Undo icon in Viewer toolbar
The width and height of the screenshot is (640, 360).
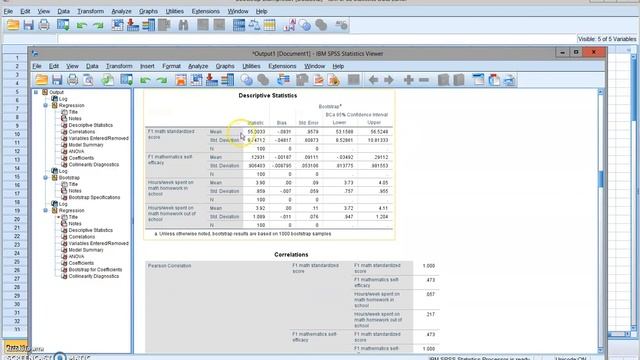pos(145,80)
